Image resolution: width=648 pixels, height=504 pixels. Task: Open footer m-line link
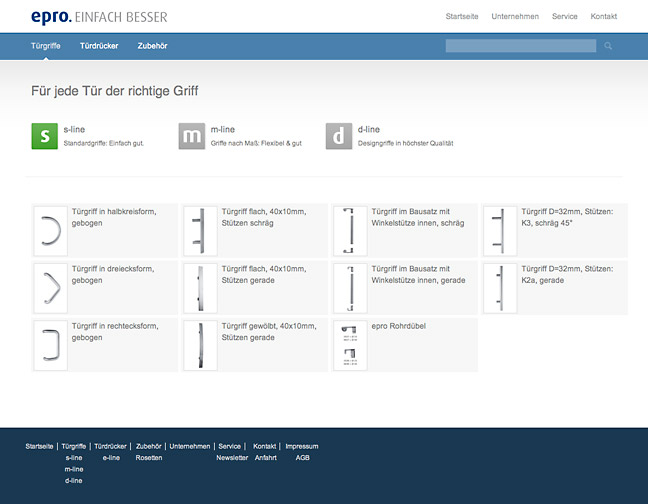click(x=74, y=469)
